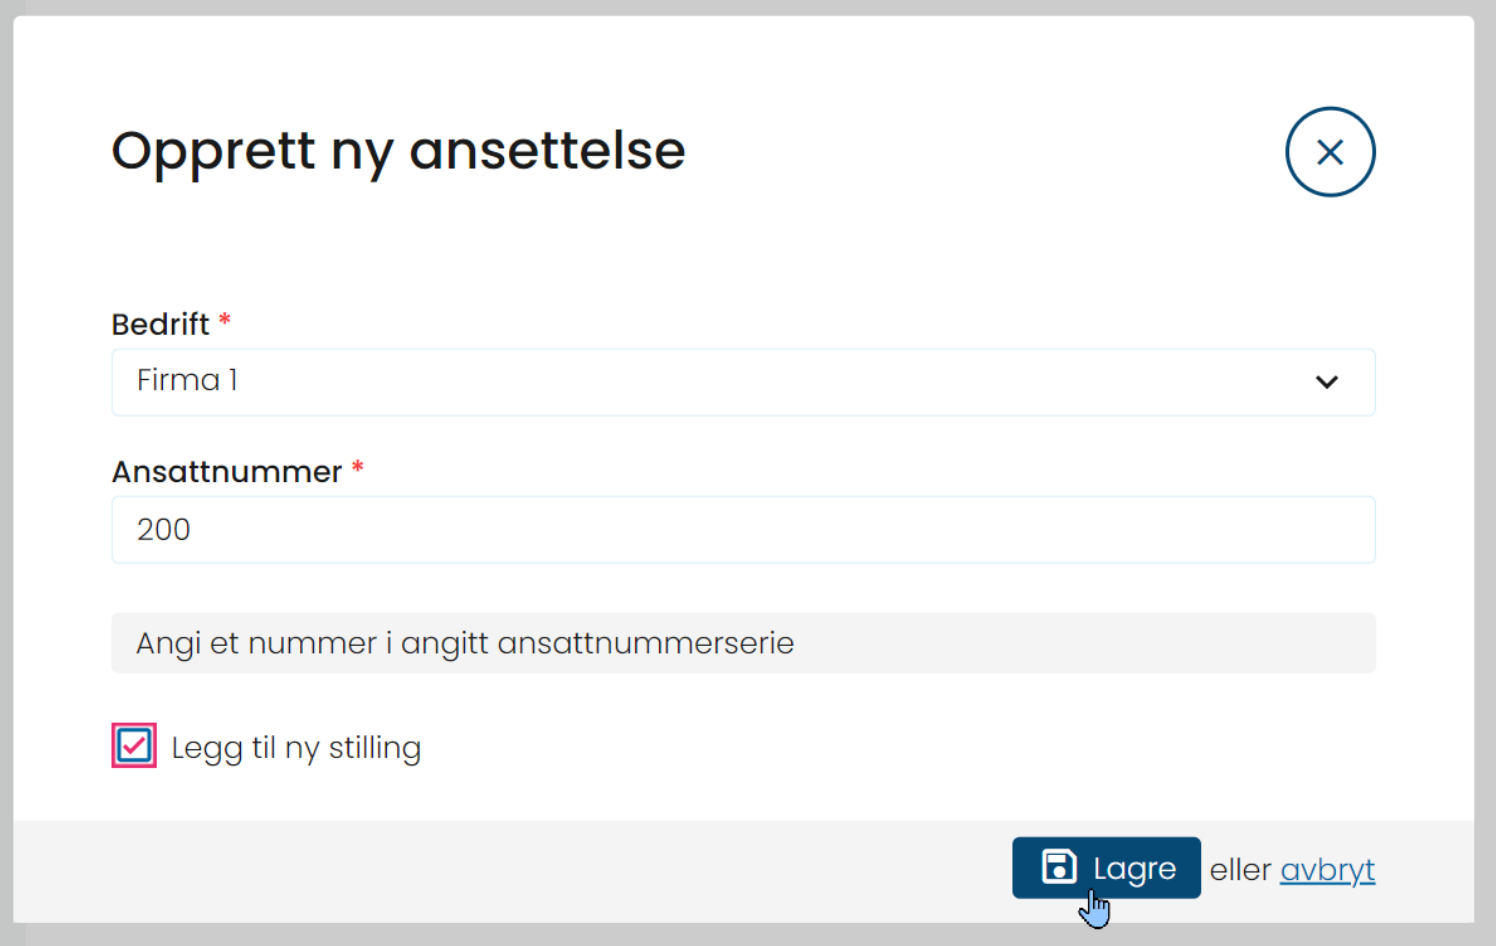This screenshot has width=1496, height=946.
Task: Save the new employment with Lagre
Action: (x=1106, y=868)
